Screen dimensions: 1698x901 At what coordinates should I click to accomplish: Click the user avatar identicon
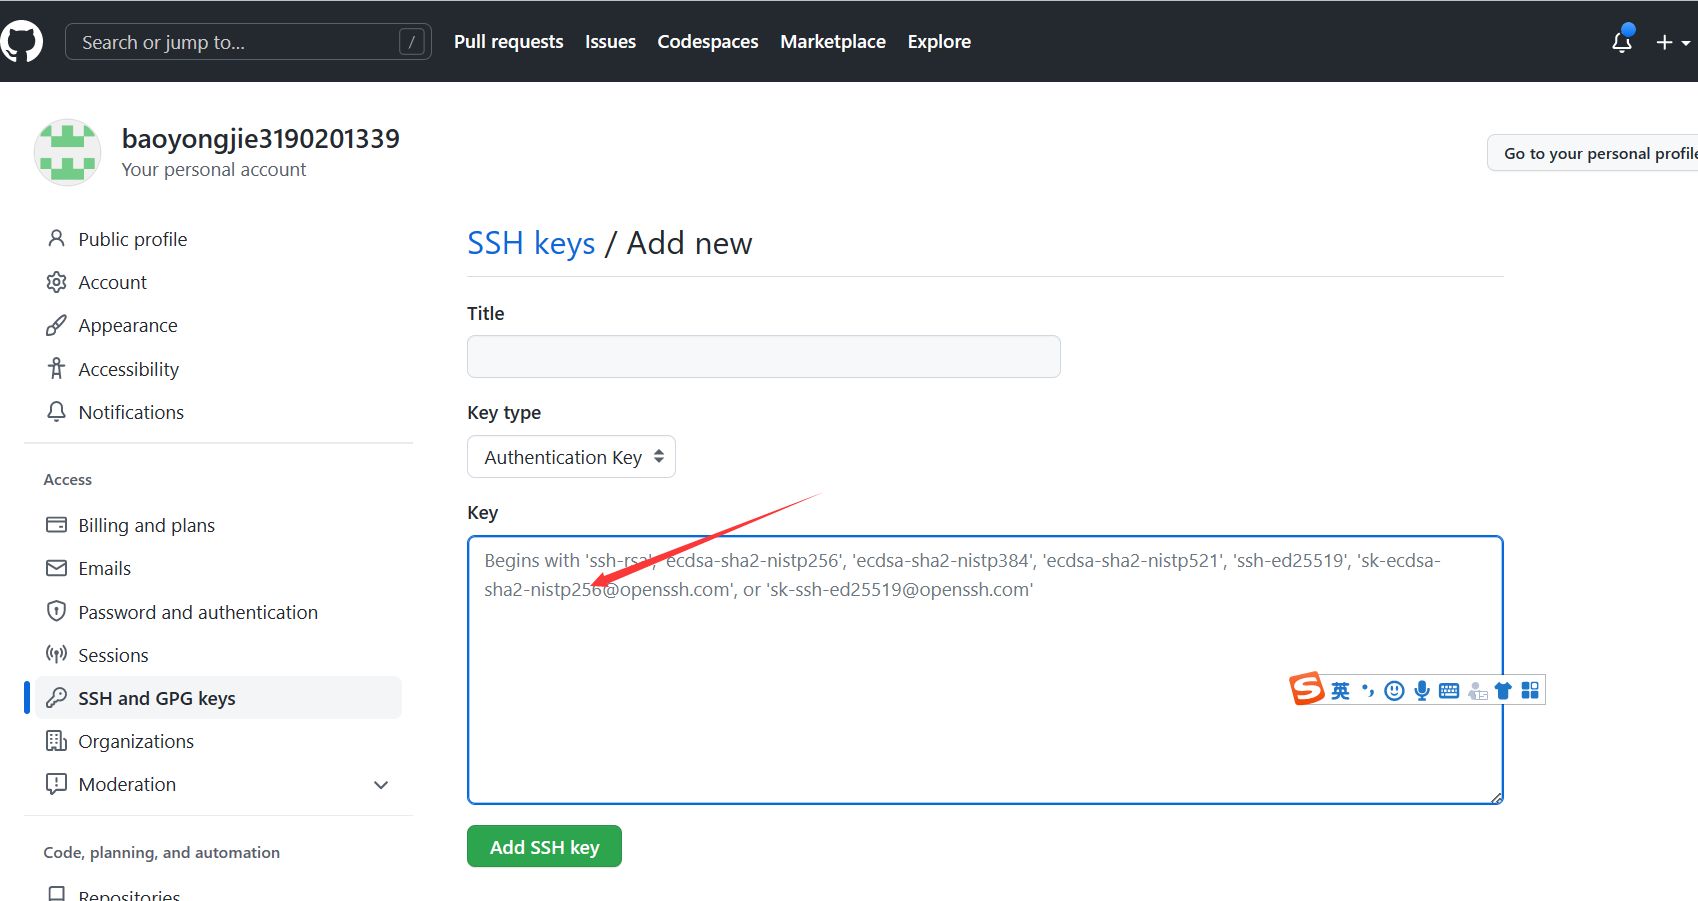click(67, 153)
